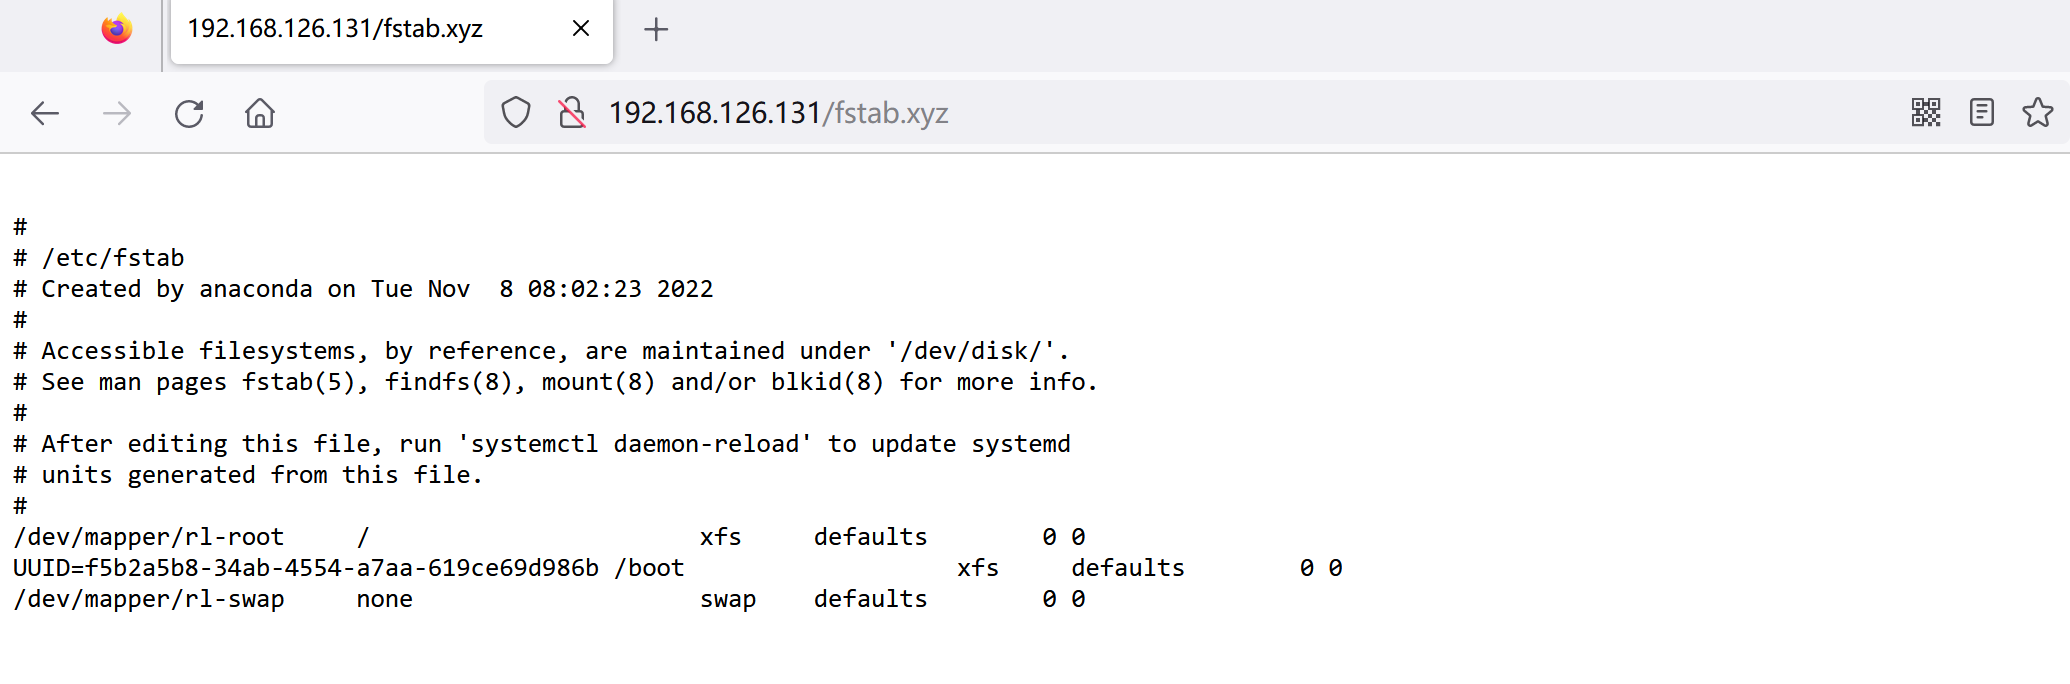Click the /dev/mapper/rl-swap entry text

click(x=149, y=600)
